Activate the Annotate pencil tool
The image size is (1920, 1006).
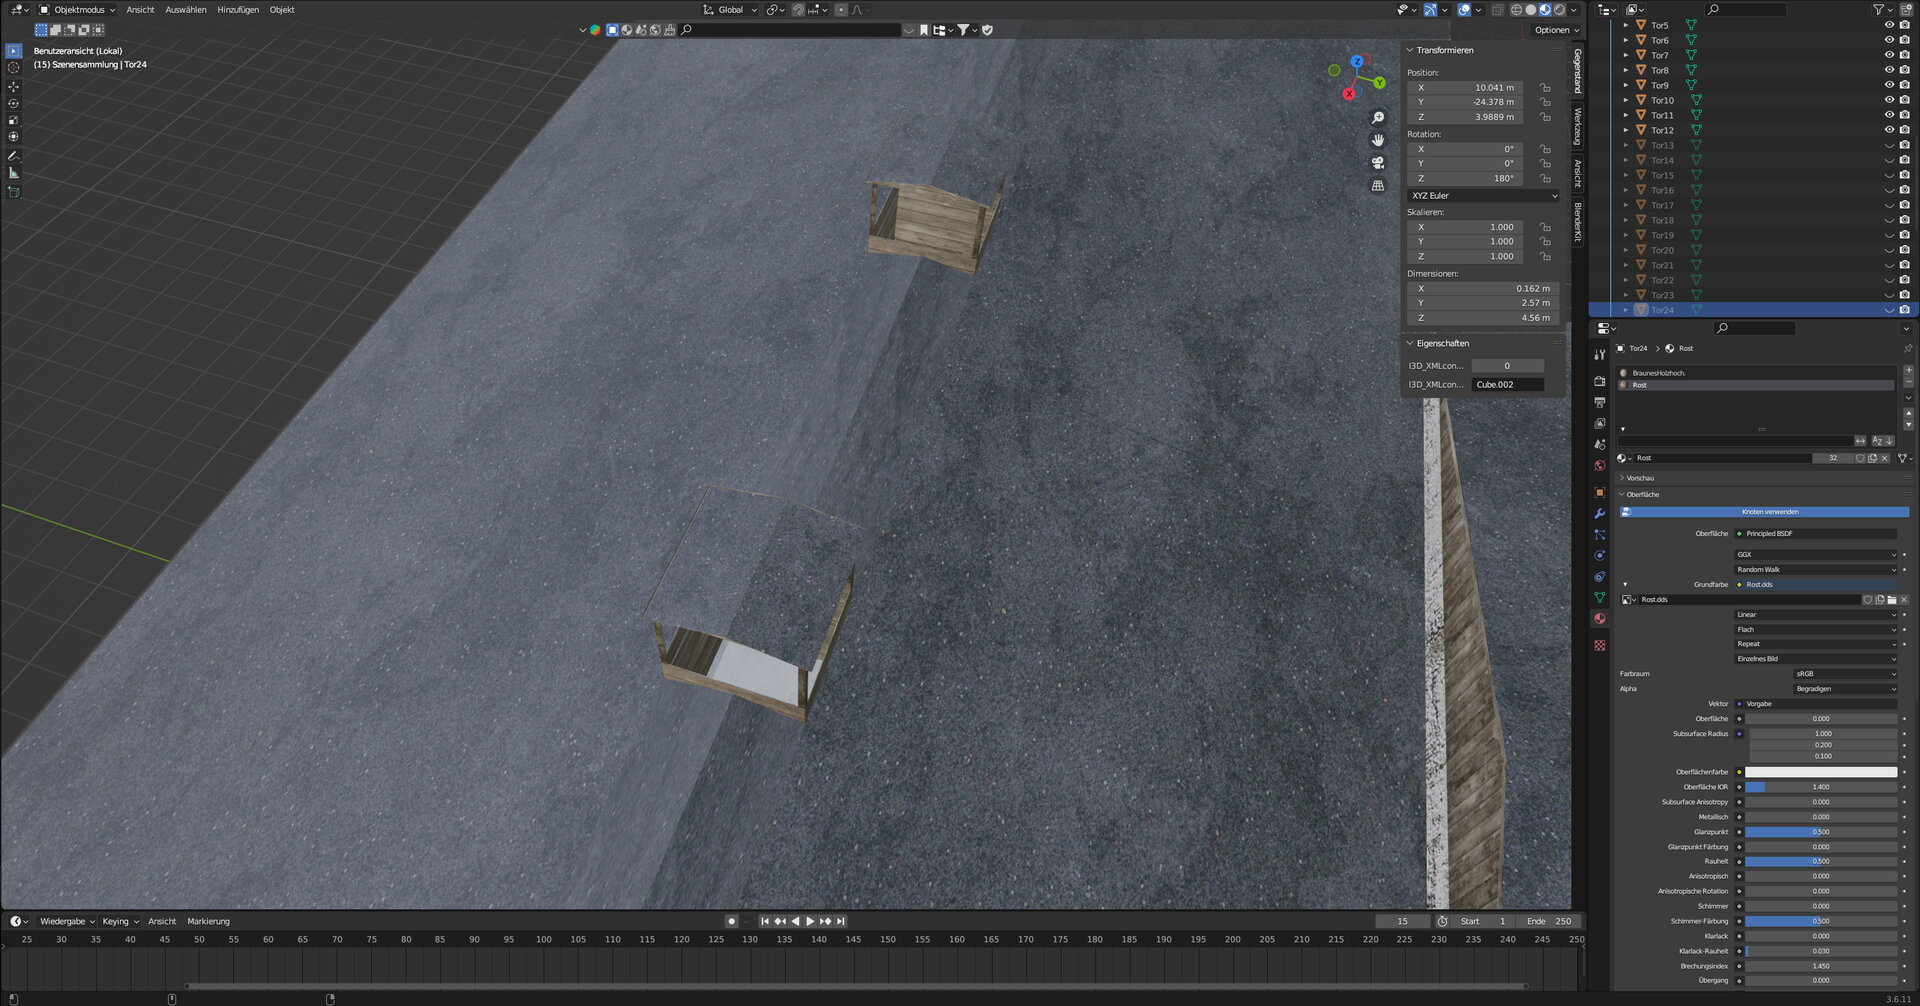click(x=13, y=156)
